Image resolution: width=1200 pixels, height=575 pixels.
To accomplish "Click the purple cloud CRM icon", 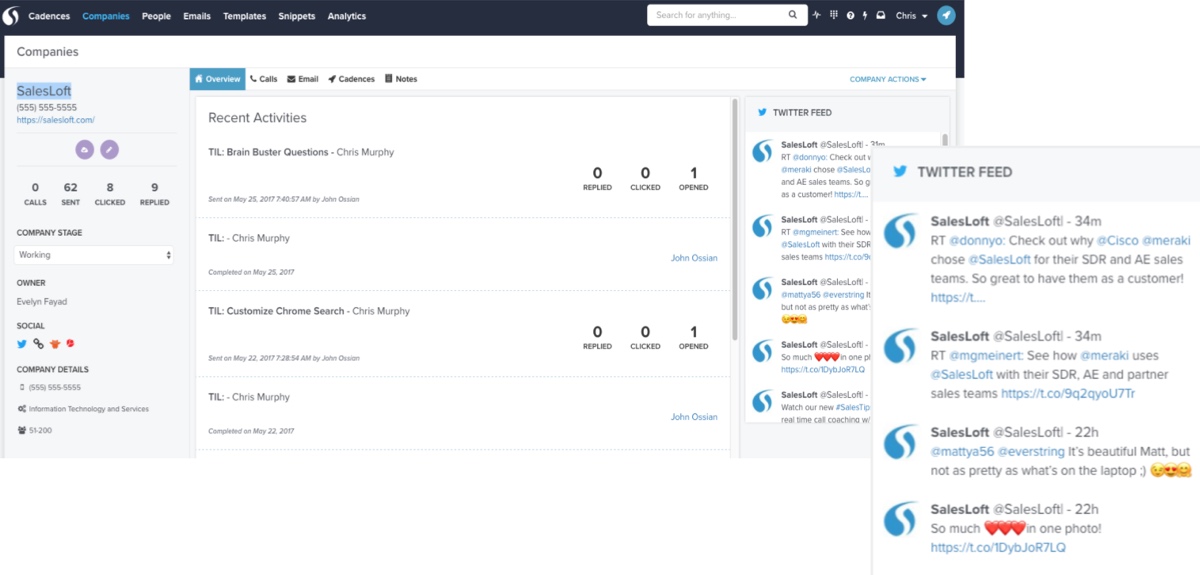I will 85,149.
